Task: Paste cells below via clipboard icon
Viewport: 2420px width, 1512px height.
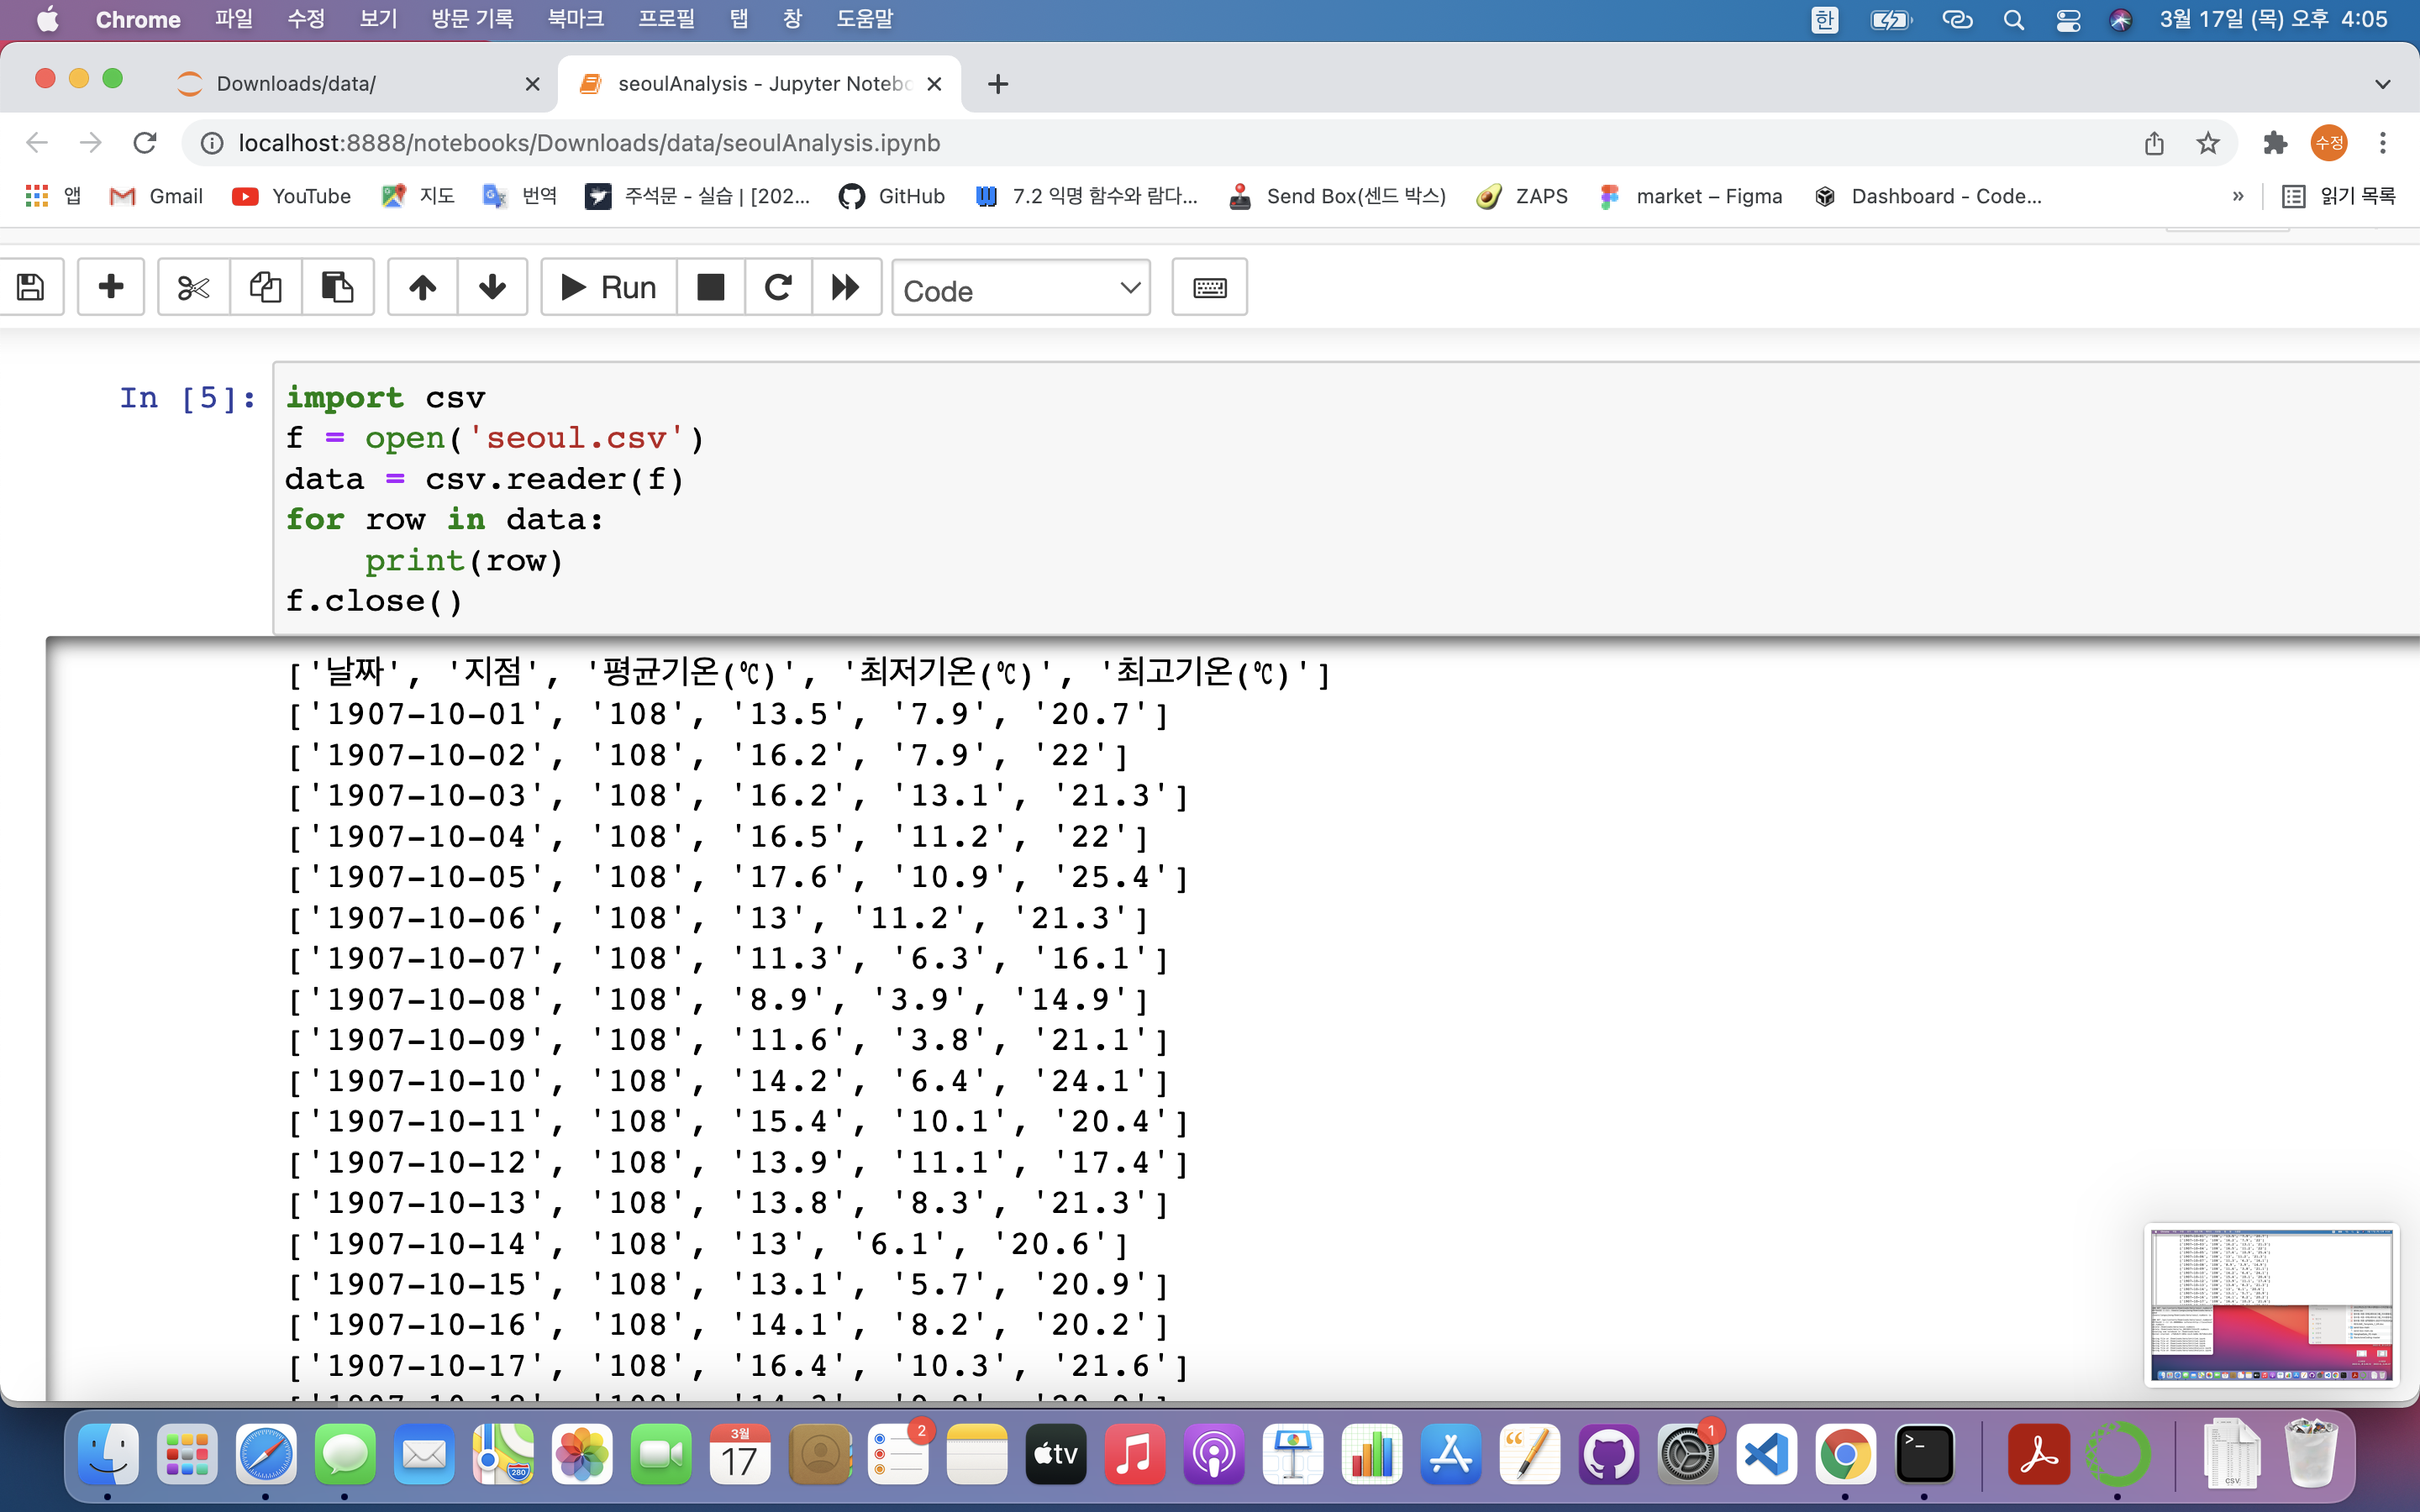Action: 337,288
